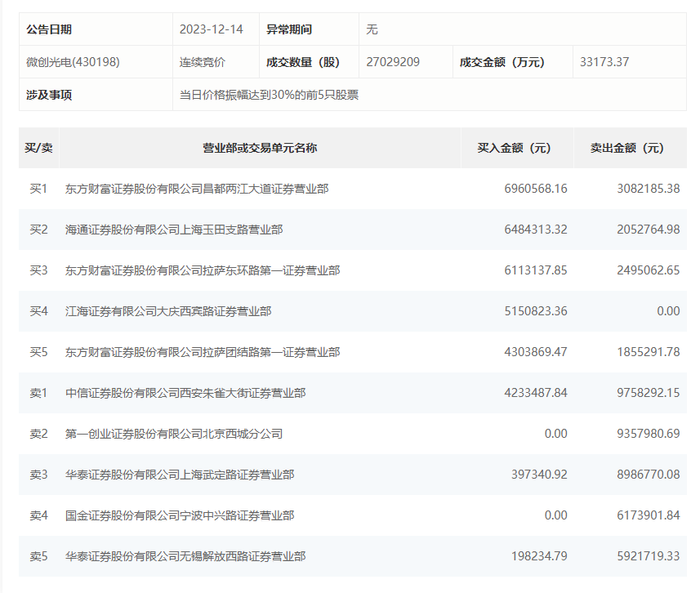Select the 0.00 buy amount in 卖4 row
The image size is (700, 593).
[556, 516]
